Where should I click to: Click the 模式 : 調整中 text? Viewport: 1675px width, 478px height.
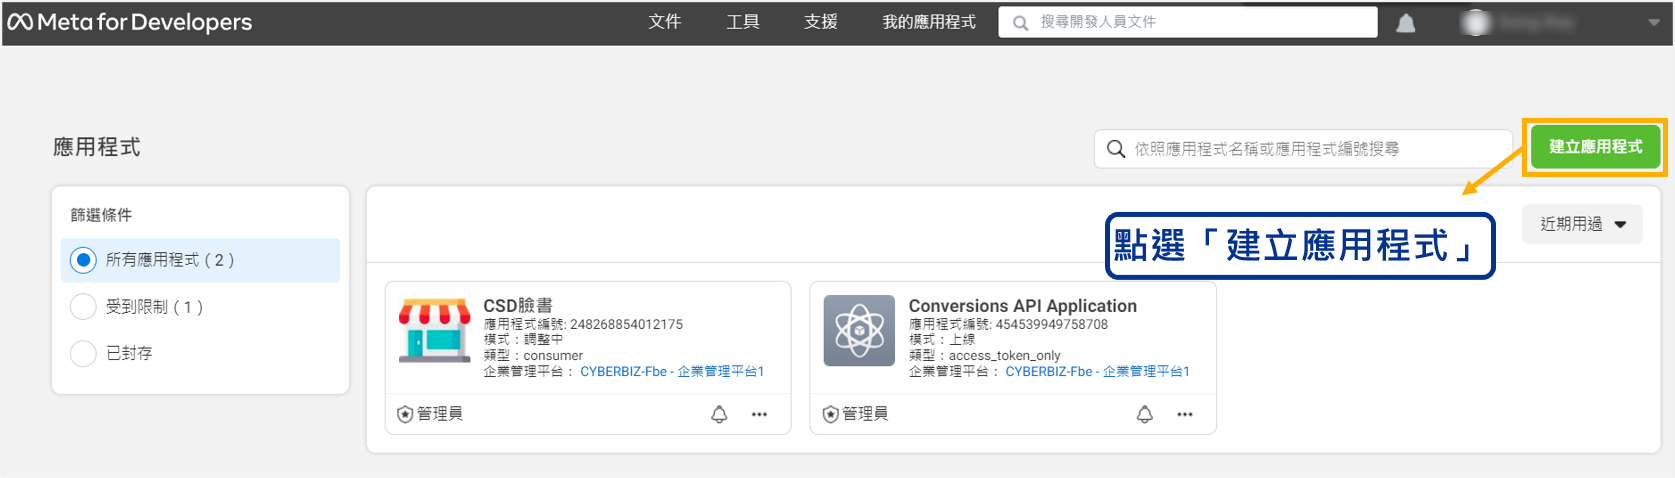523,339
